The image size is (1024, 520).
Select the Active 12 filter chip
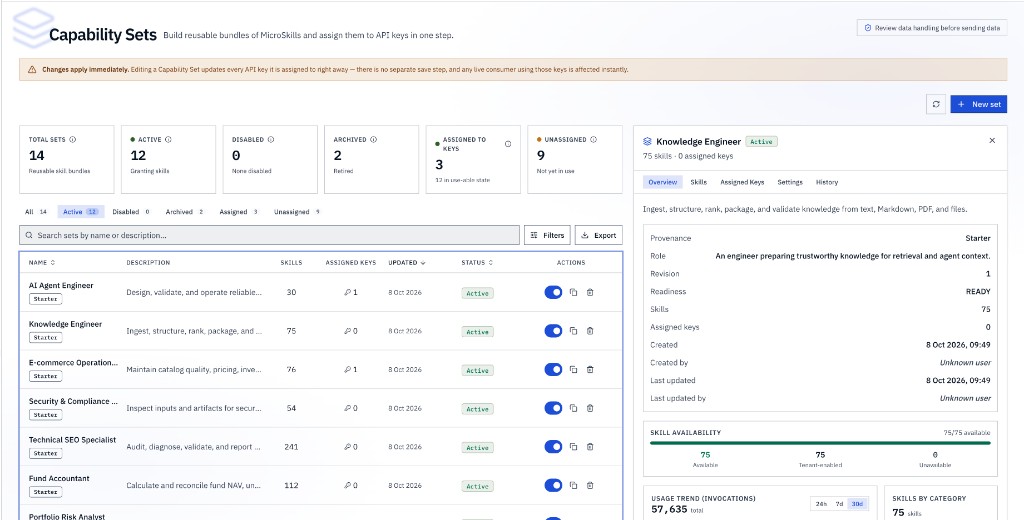coord(81,212)
